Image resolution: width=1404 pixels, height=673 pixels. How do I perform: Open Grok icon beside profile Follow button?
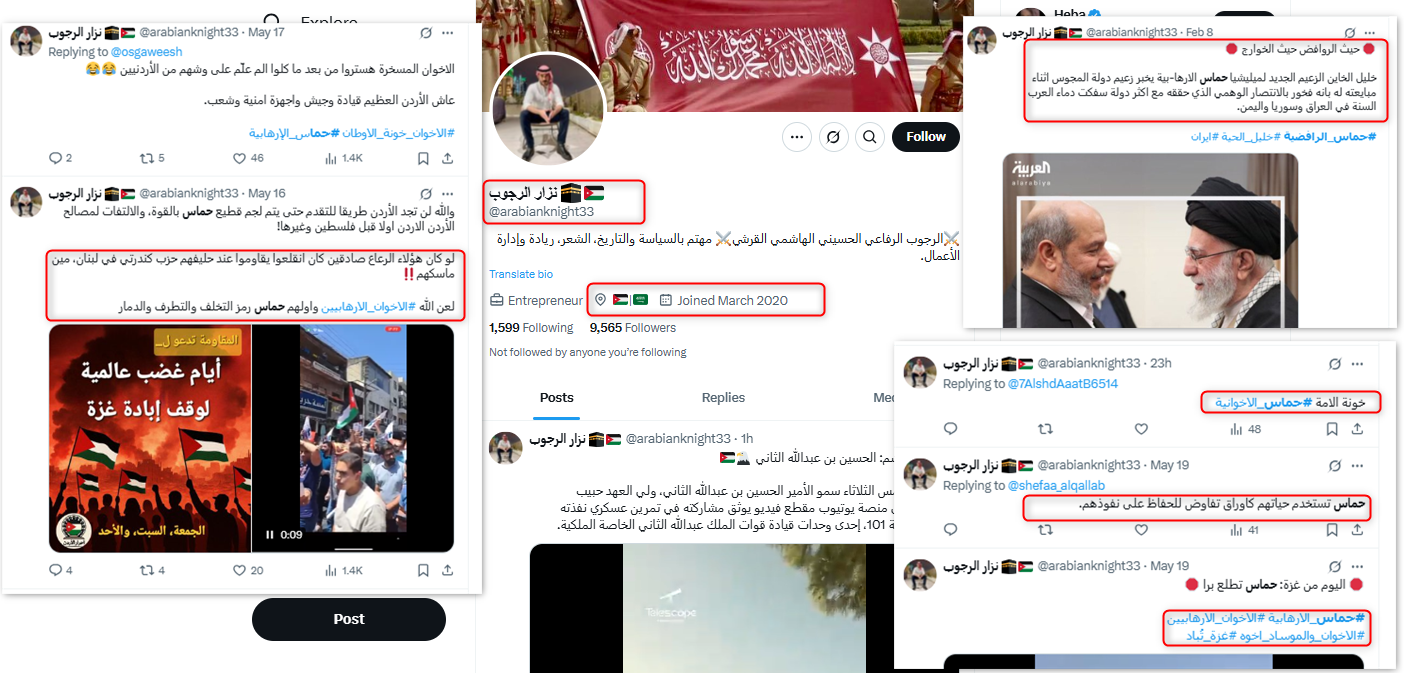[833, 137]
